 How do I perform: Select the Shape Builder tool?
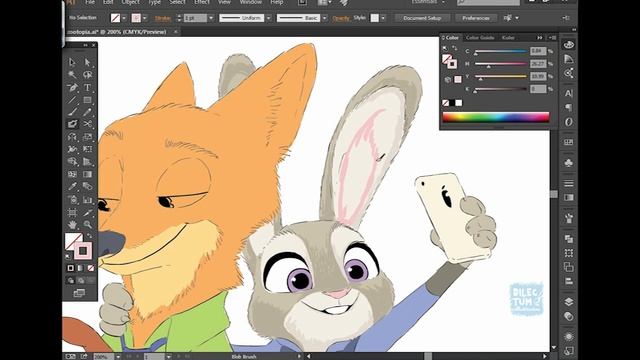[72, 162]
